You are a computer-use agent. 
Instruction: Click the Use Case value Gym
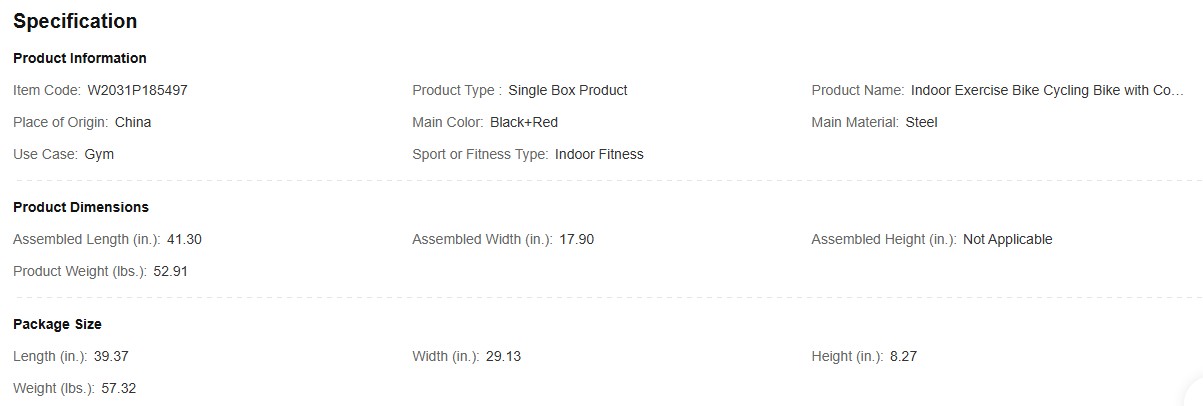click(x=99, y=154)
